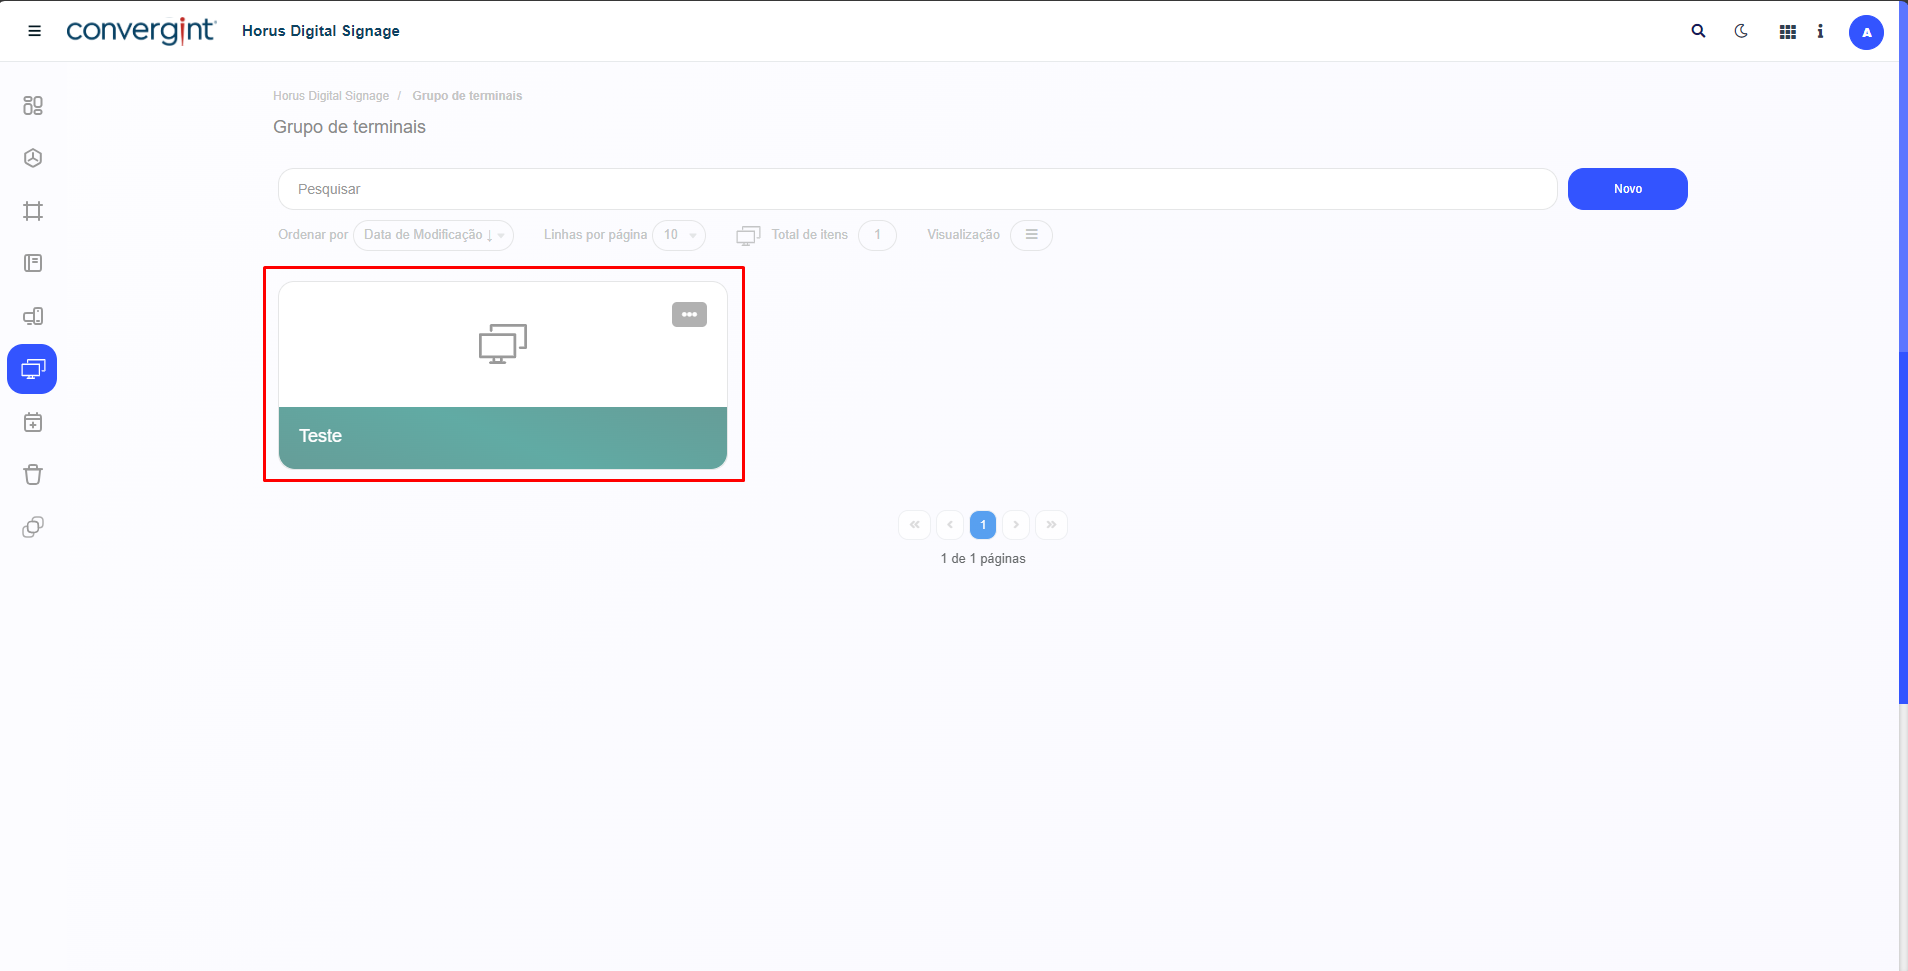Toggle dark mode moon icon
The image size is (1908, 971).
(x=1741, y=31)
